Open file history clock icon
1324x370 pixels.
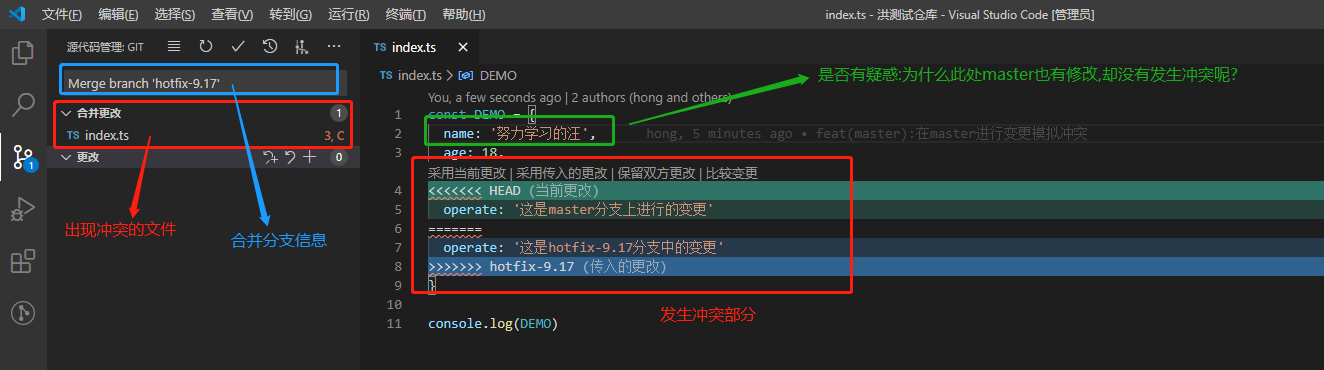(x=270, y=46)
